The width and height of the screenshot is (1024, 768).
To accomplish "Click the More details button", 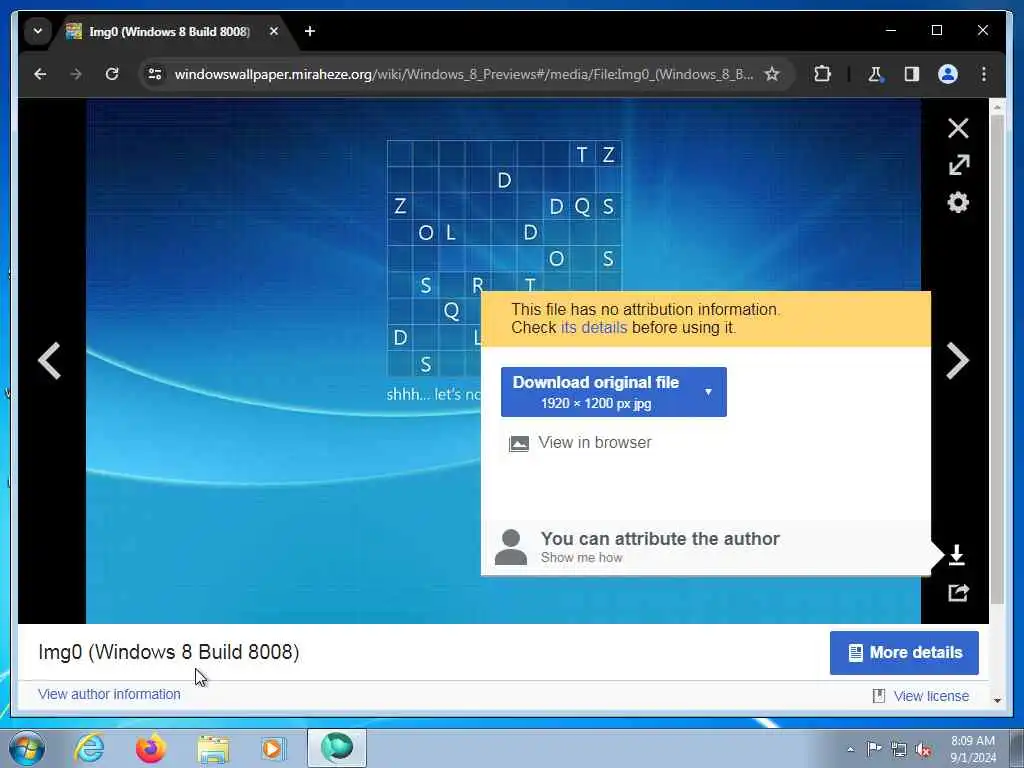I will tap(904, 652).
